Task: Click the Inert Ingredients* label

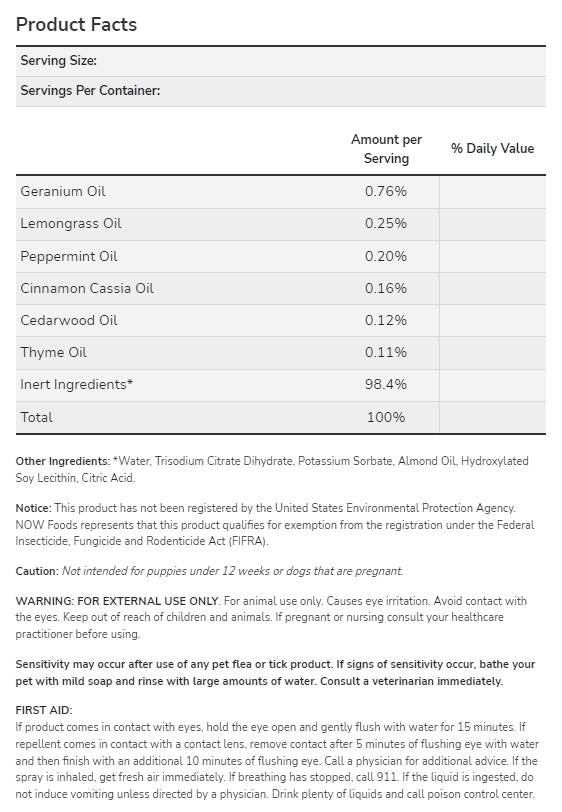Action: [77, 385]
